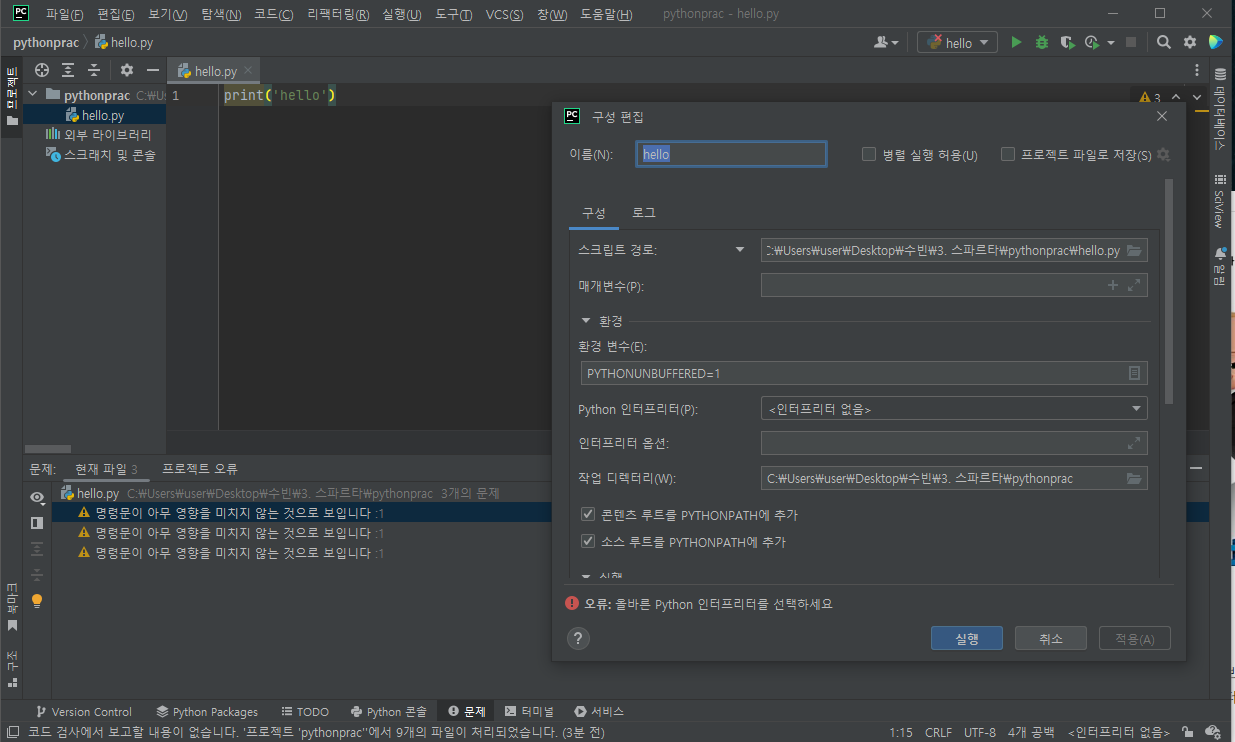Uncheck add content roots to PYTHONPATH

(x=588, y=515)
